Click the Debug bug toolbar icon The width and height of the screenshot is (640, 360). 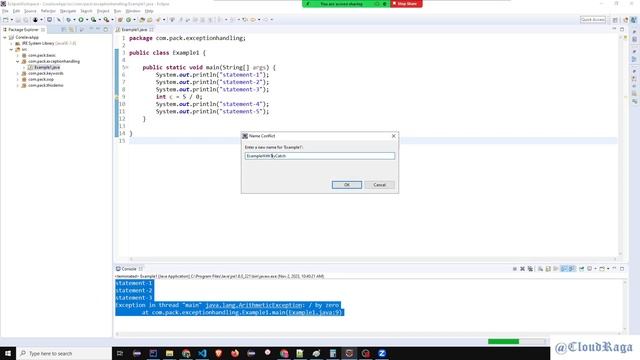pos(68,20)
